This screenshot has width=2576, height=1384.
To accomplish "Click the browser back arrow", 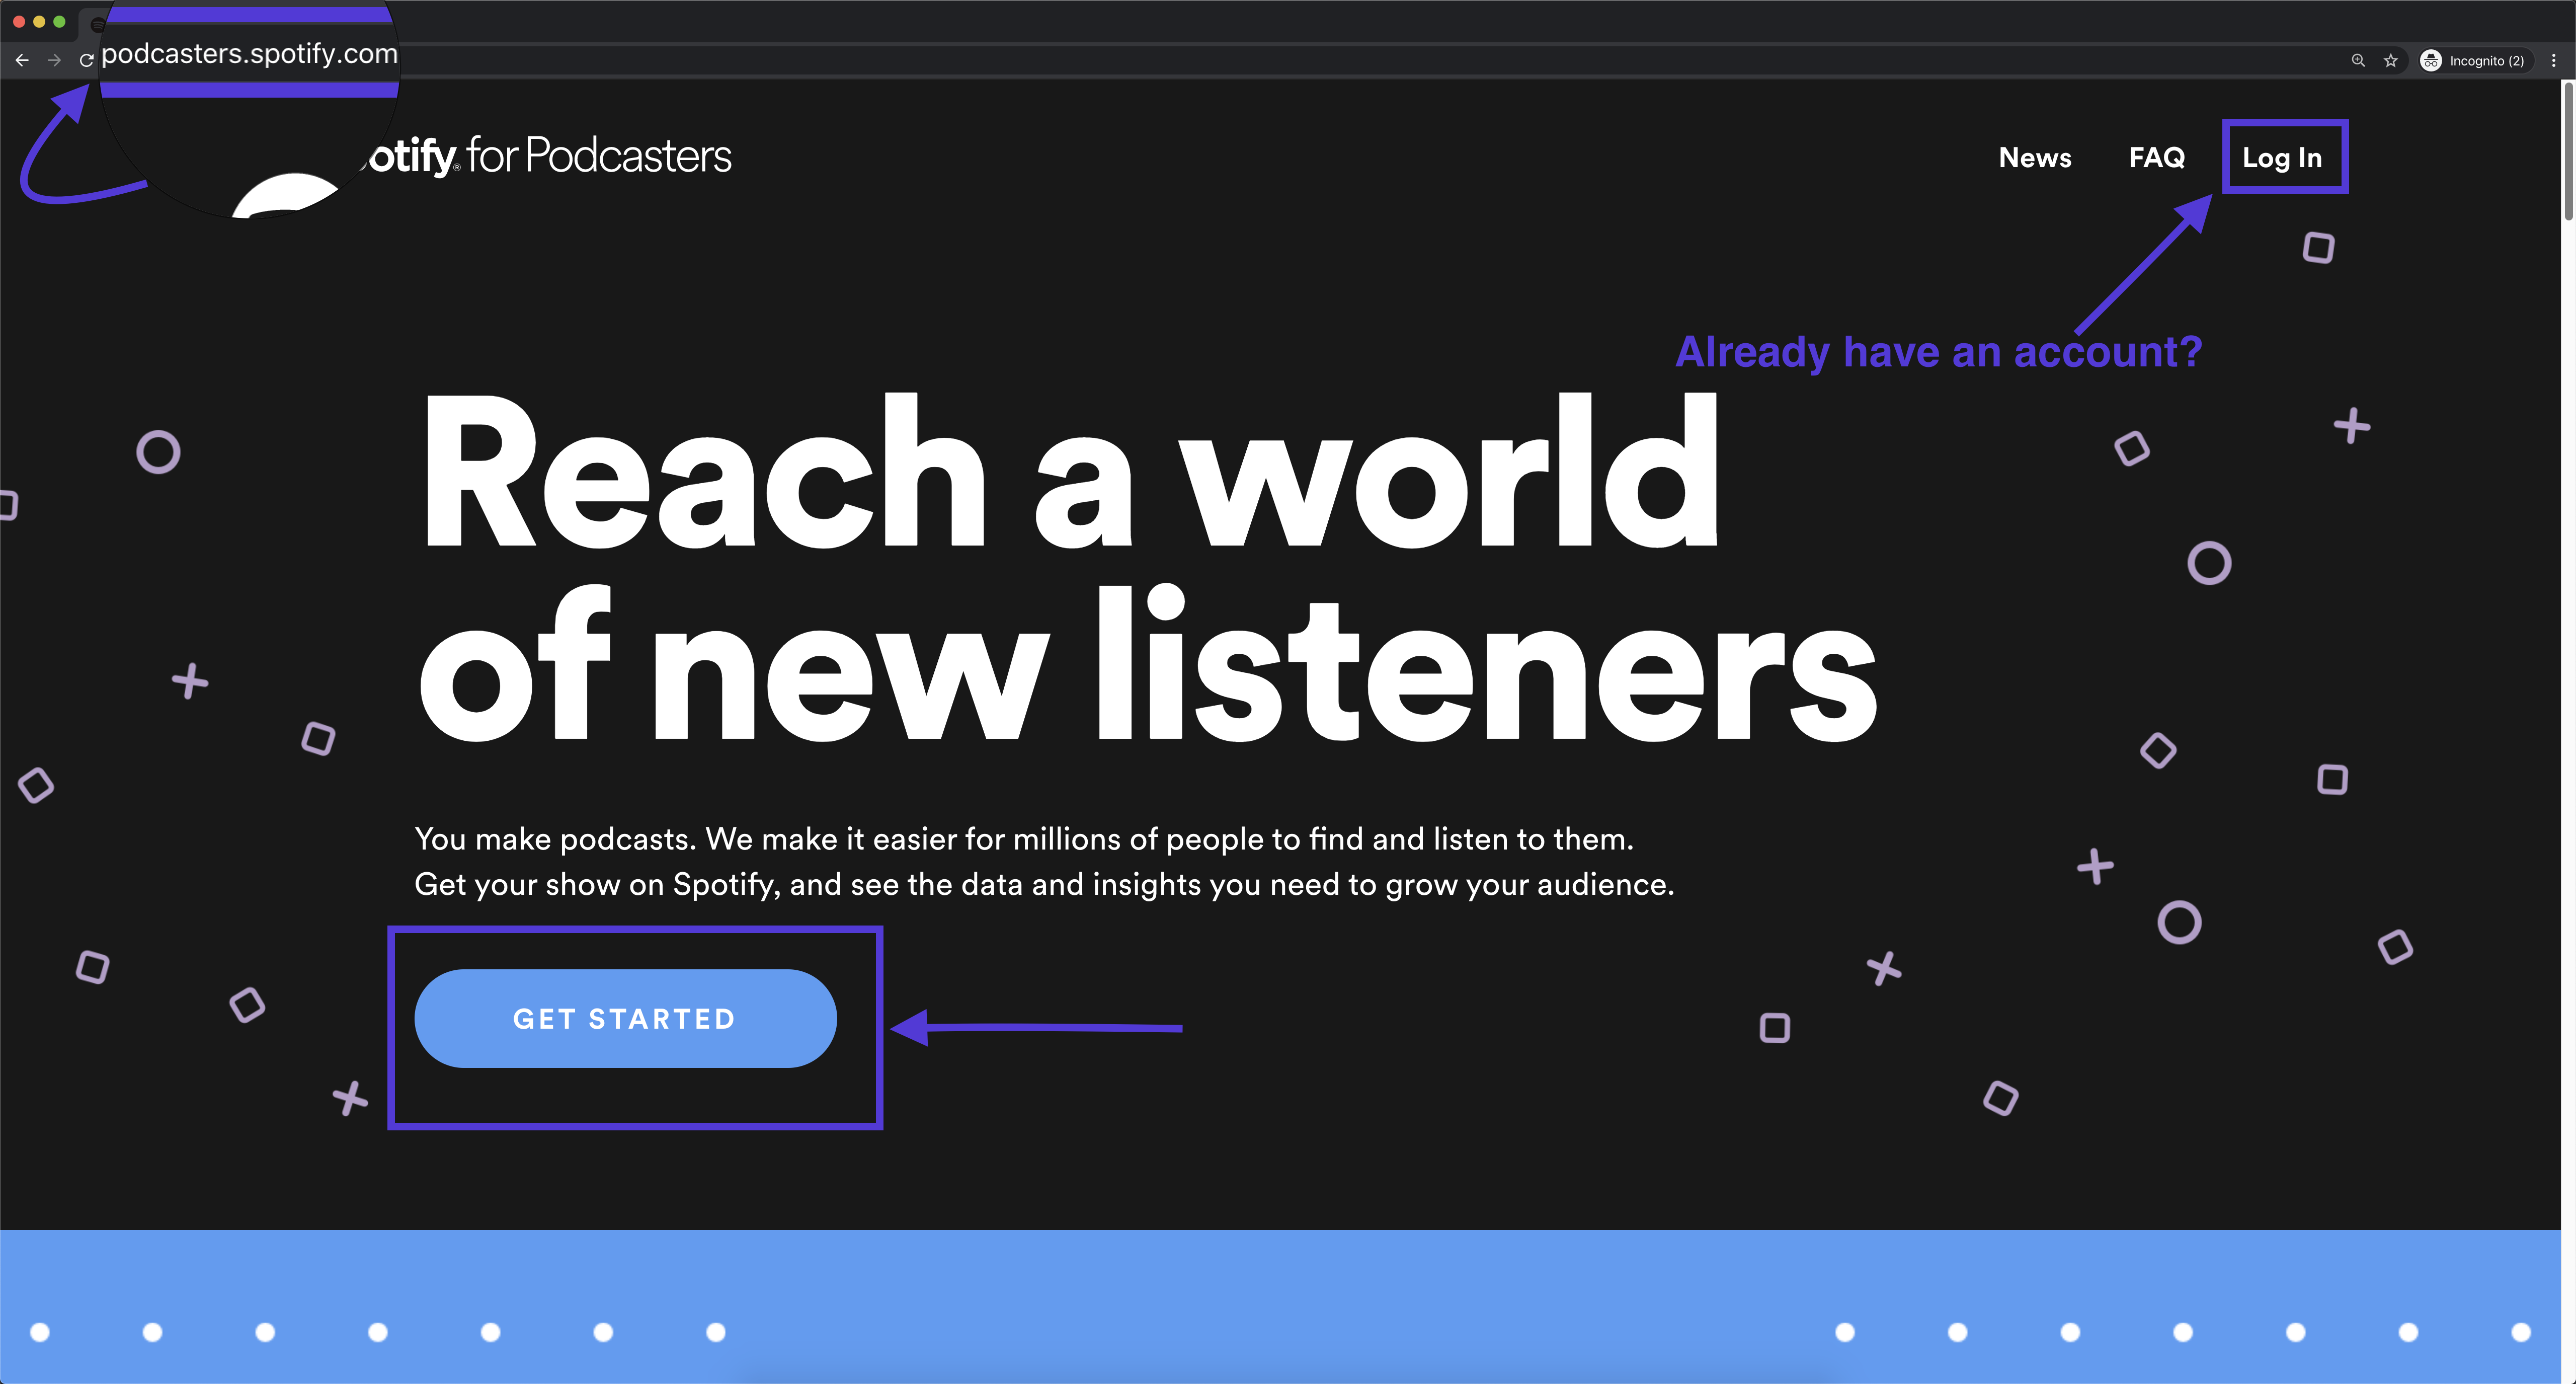I will [22, 61].
